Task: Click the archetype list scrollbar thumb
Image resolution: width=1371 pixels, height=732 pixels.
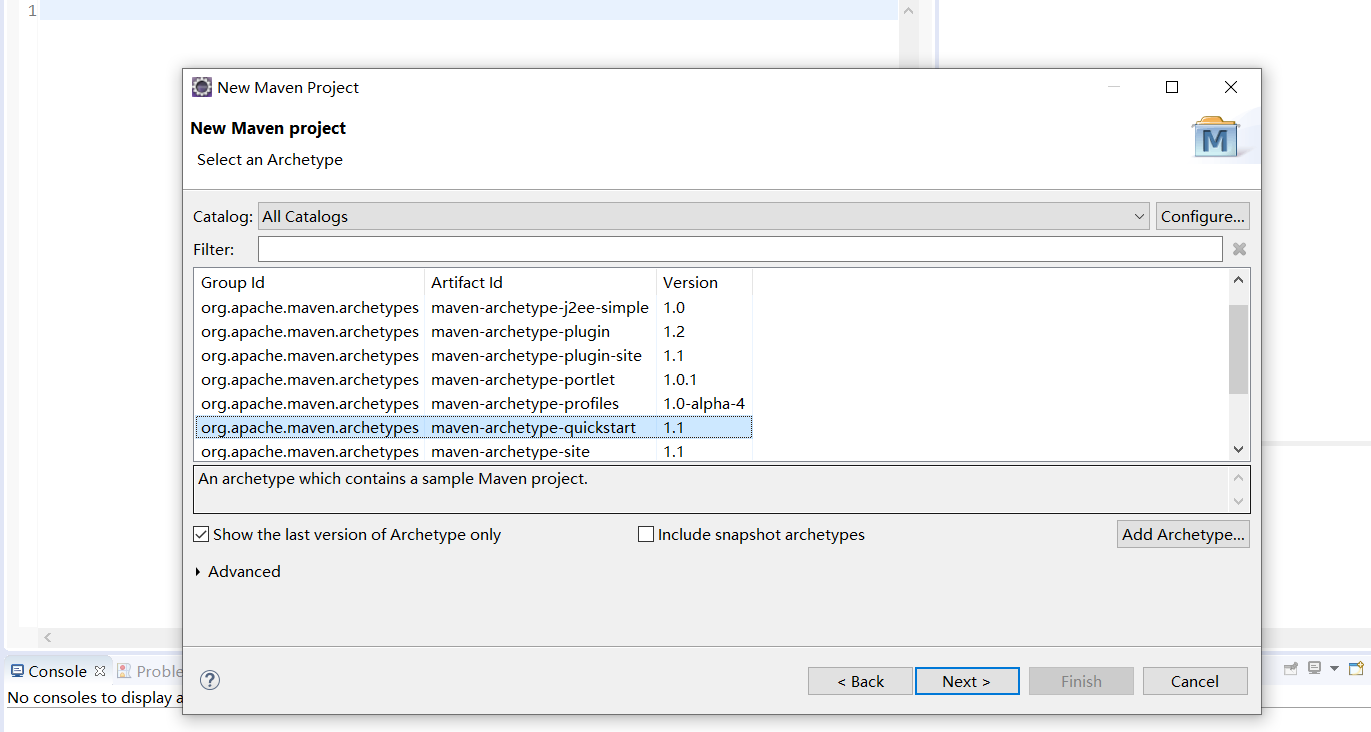Action: pyautogui.click(x=1239, y=349)
